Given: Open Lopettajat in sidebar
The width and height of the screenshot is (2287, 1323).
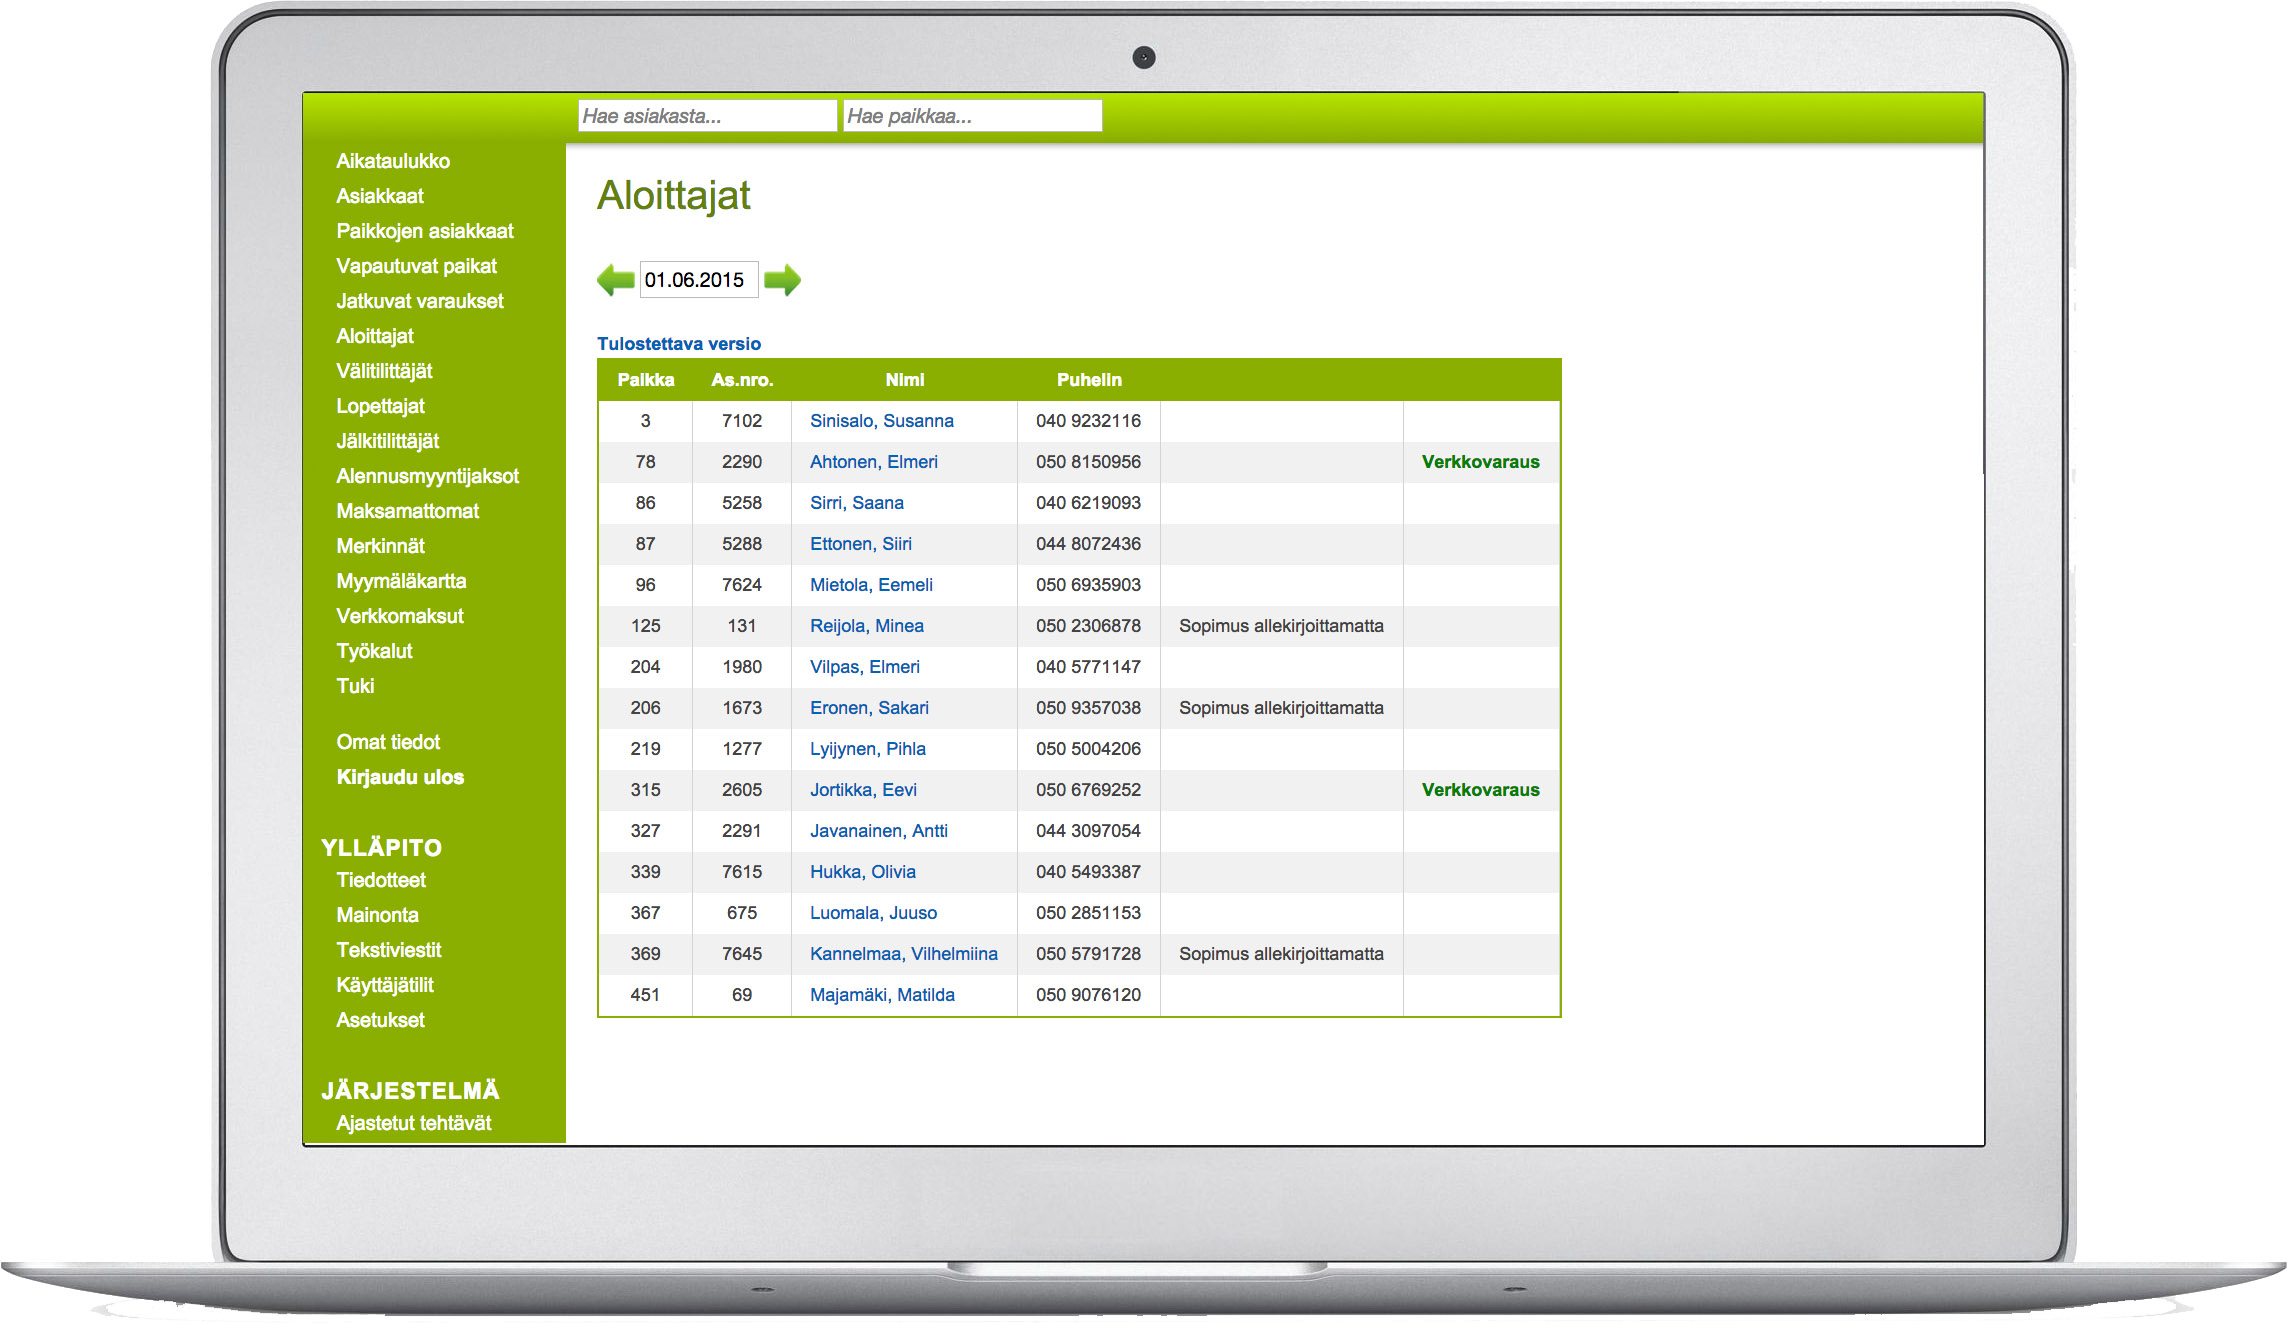Looking at the screenshot, I should [380, 406].
